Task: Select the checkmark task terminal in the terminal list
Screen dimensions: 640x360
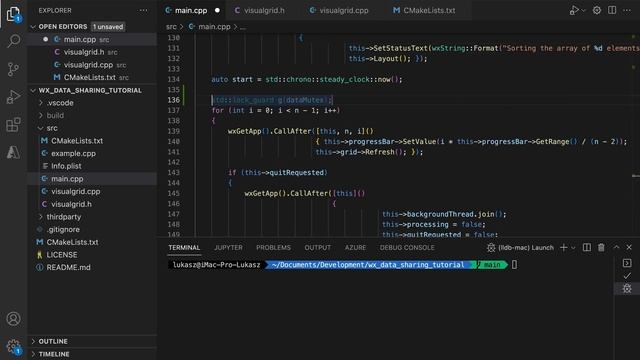Action: pyautogui.click(x=627, y=276)
